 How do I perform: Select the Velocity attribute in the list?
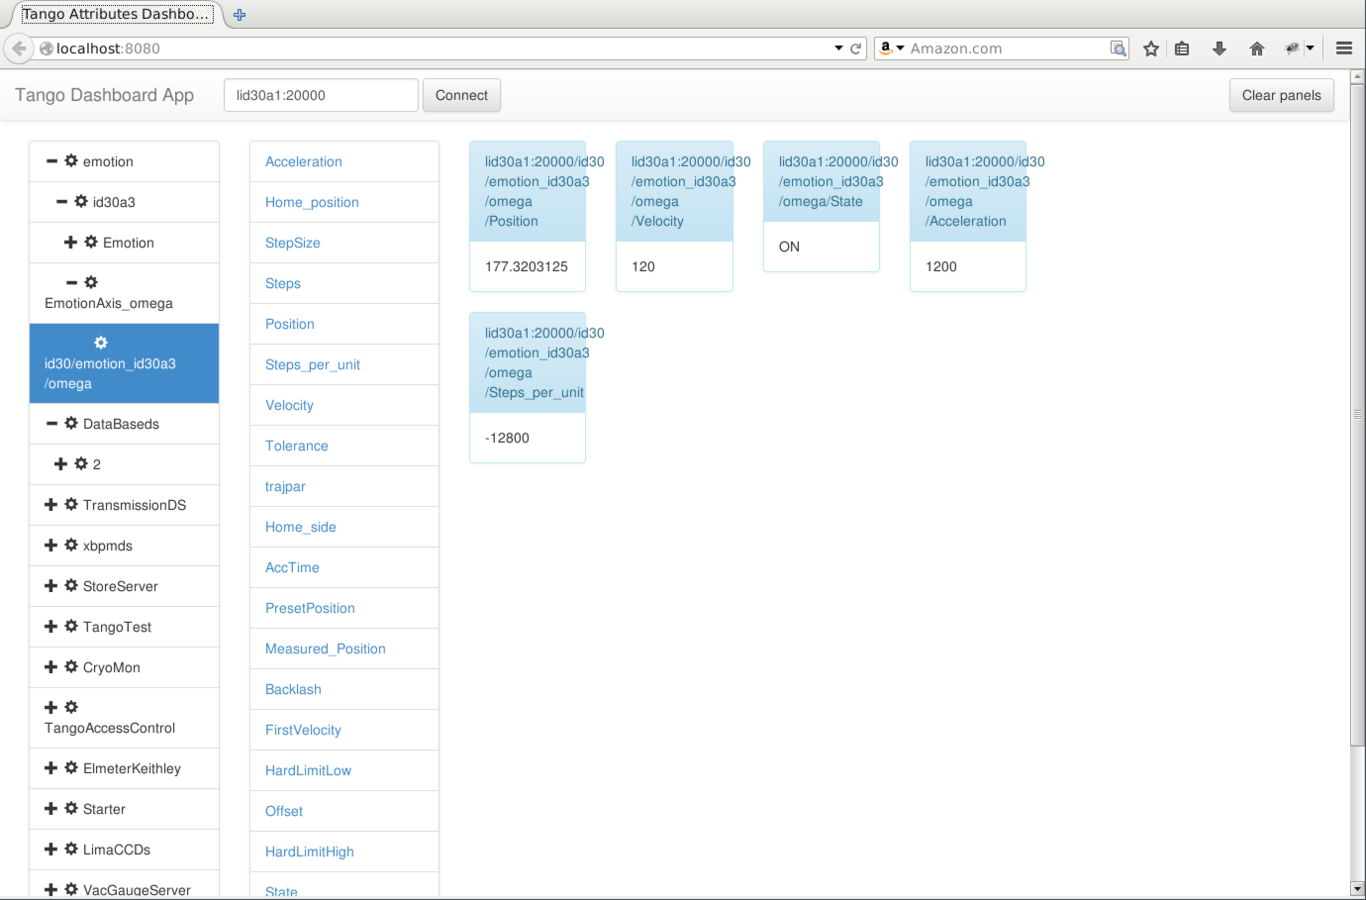point(344,405)
